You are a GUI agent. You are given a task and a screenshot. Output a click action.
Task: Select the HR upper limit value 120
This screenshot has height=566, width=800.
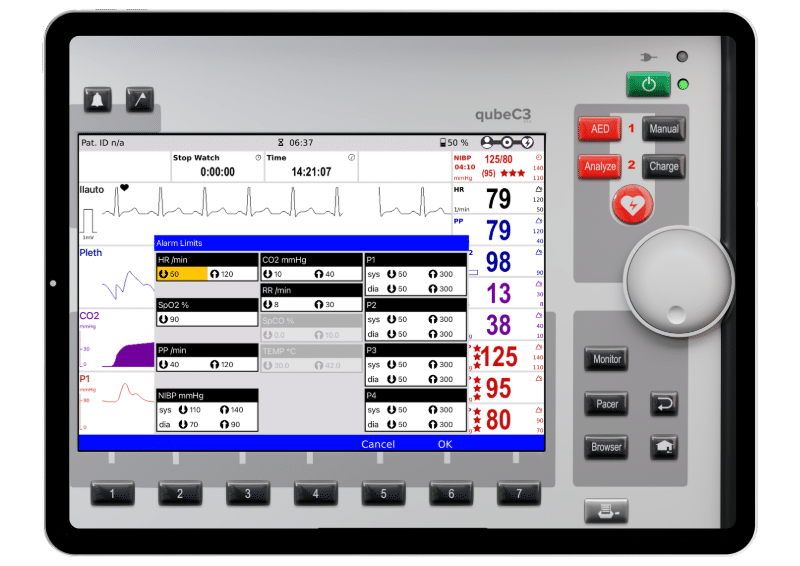click(x=232, y=274)
